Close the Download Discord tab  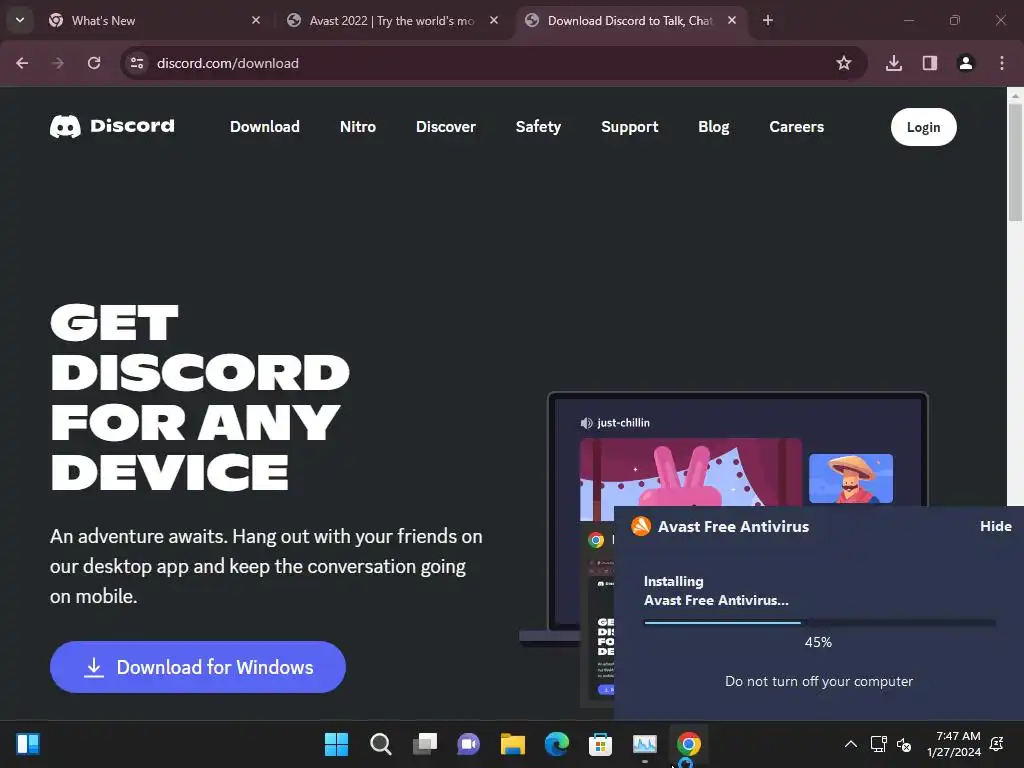[x=732, y=20]
